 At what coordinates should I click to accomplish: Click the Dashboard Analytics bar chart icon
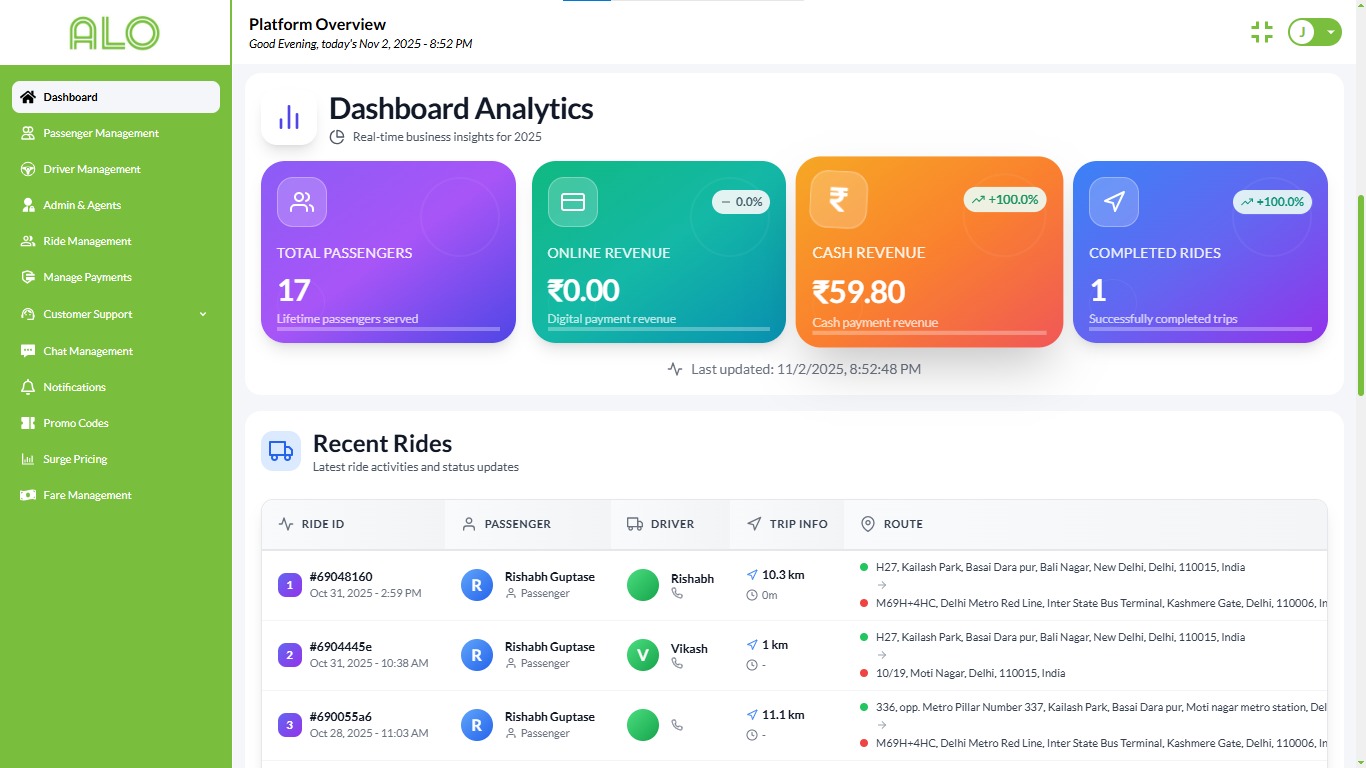click(x=289, y=118)
